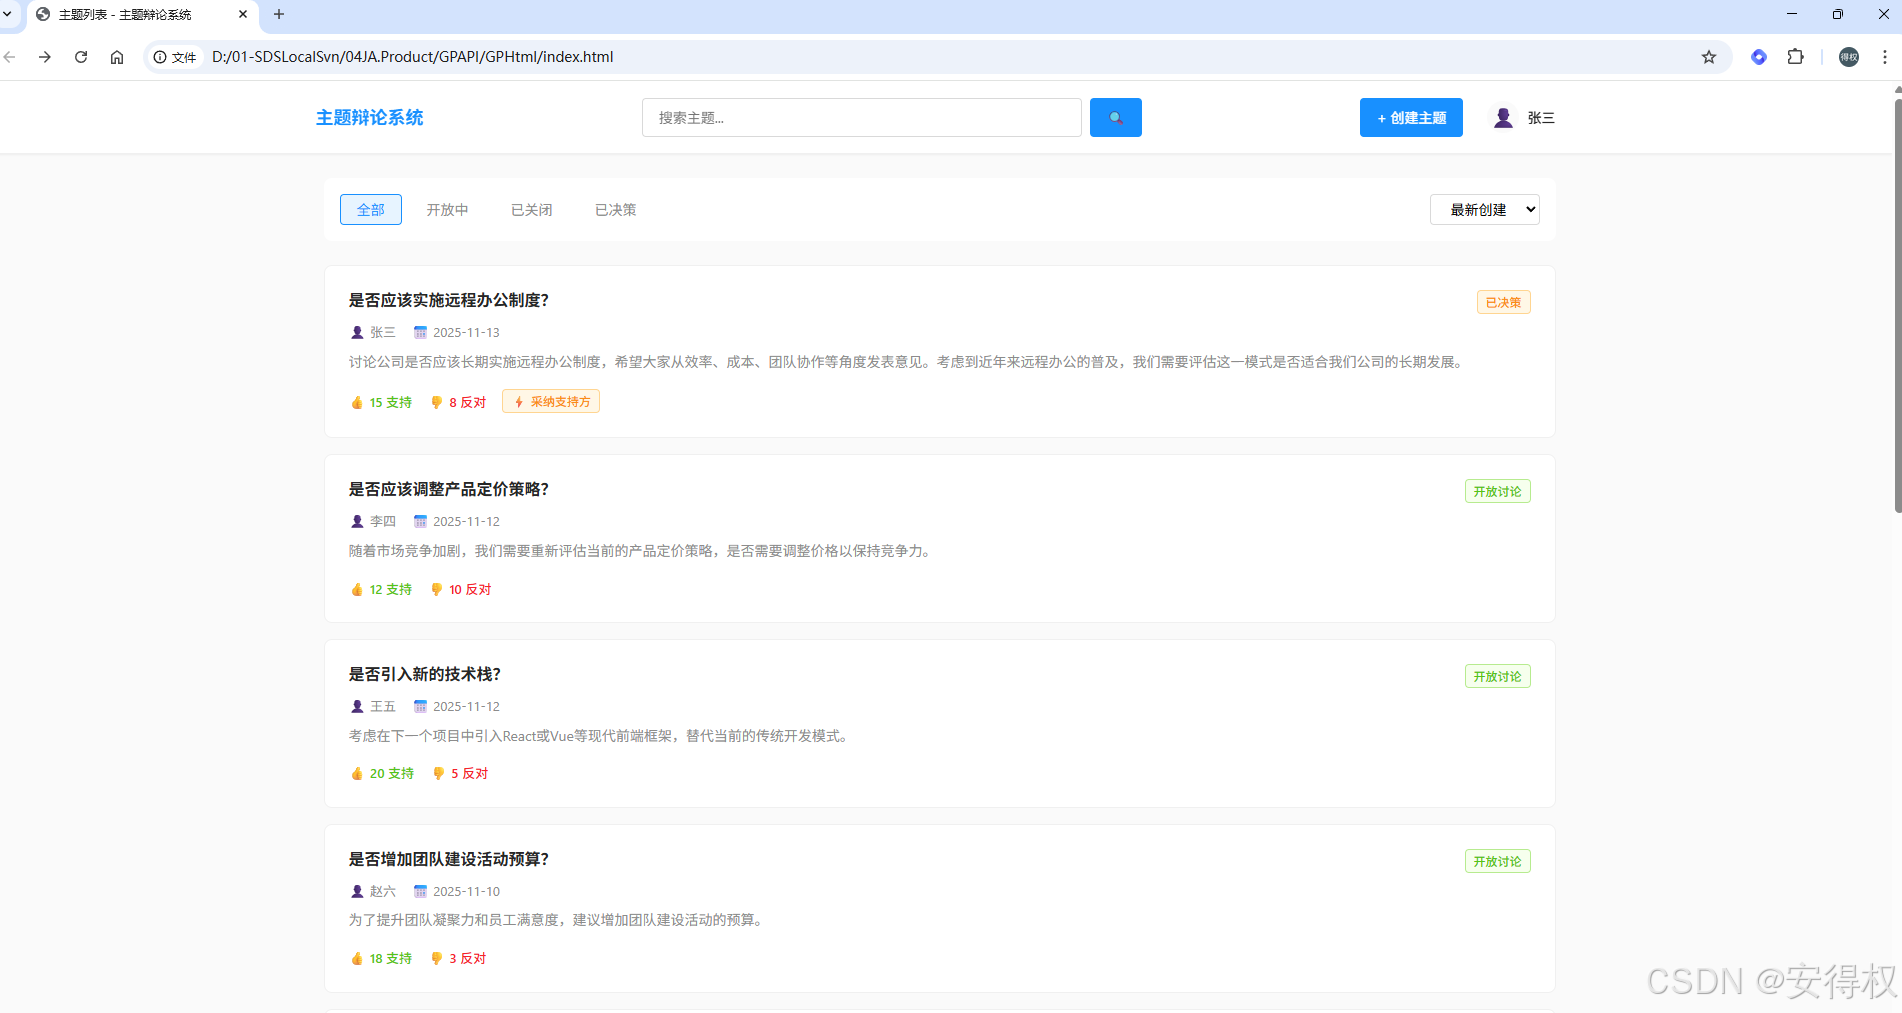Open Chrome's three-dot menu
The width and height of the screenshot is (1902, 1013).
tap(1882, 57)
